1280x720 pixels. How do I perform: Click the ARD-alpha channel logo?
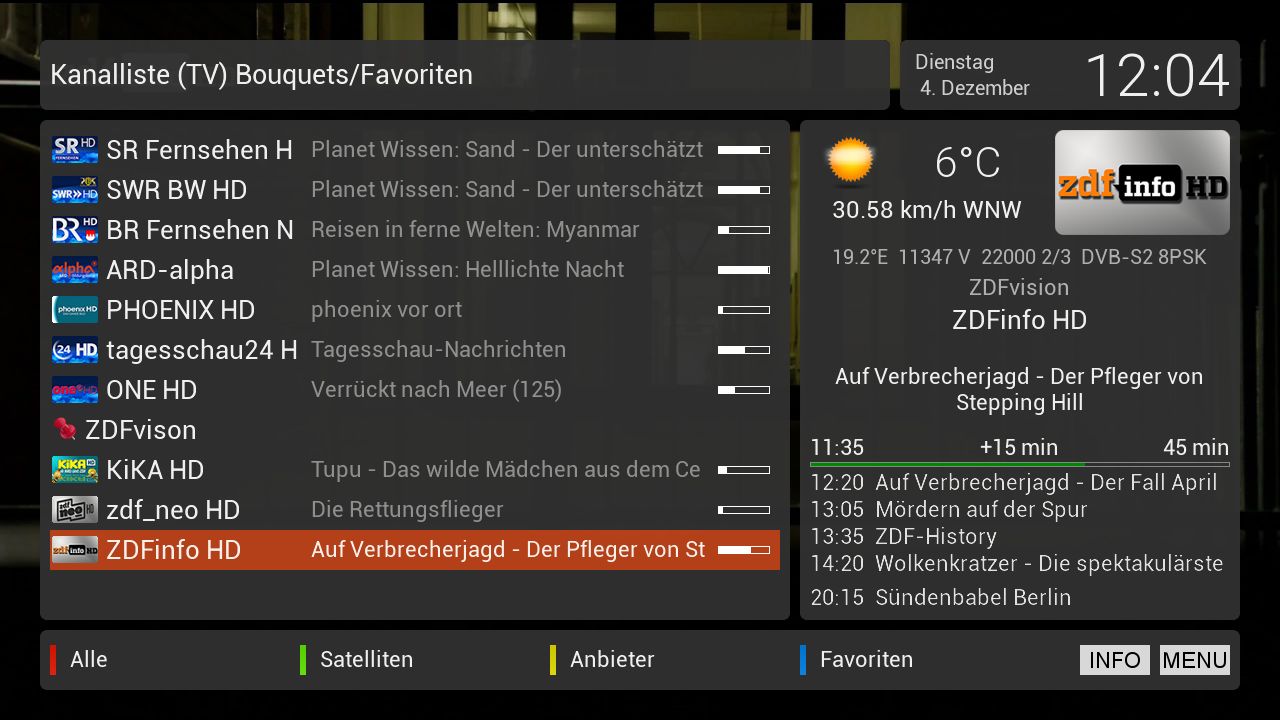75,270
